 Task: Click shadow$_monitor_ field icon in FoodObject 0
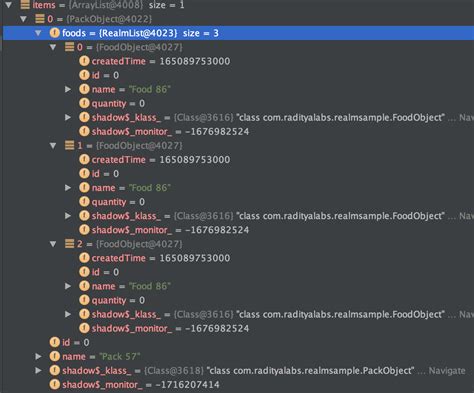[84, 131]
